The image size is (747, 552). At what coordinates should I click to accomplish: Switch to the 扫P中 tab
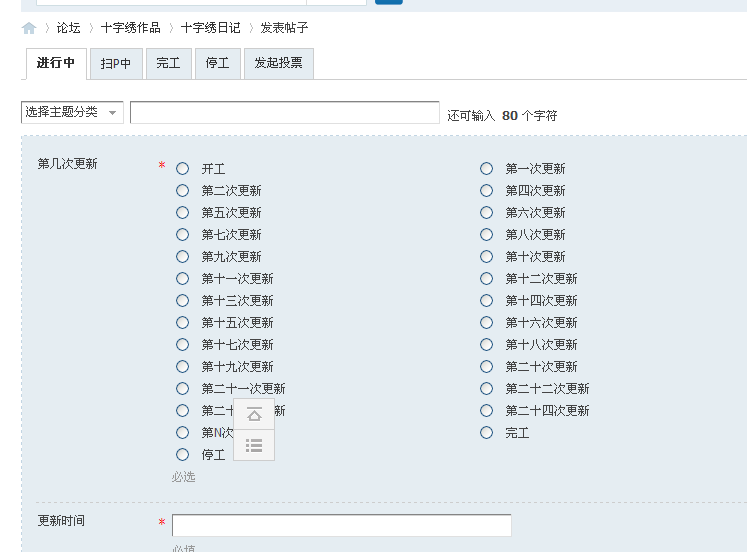[116, 63]
